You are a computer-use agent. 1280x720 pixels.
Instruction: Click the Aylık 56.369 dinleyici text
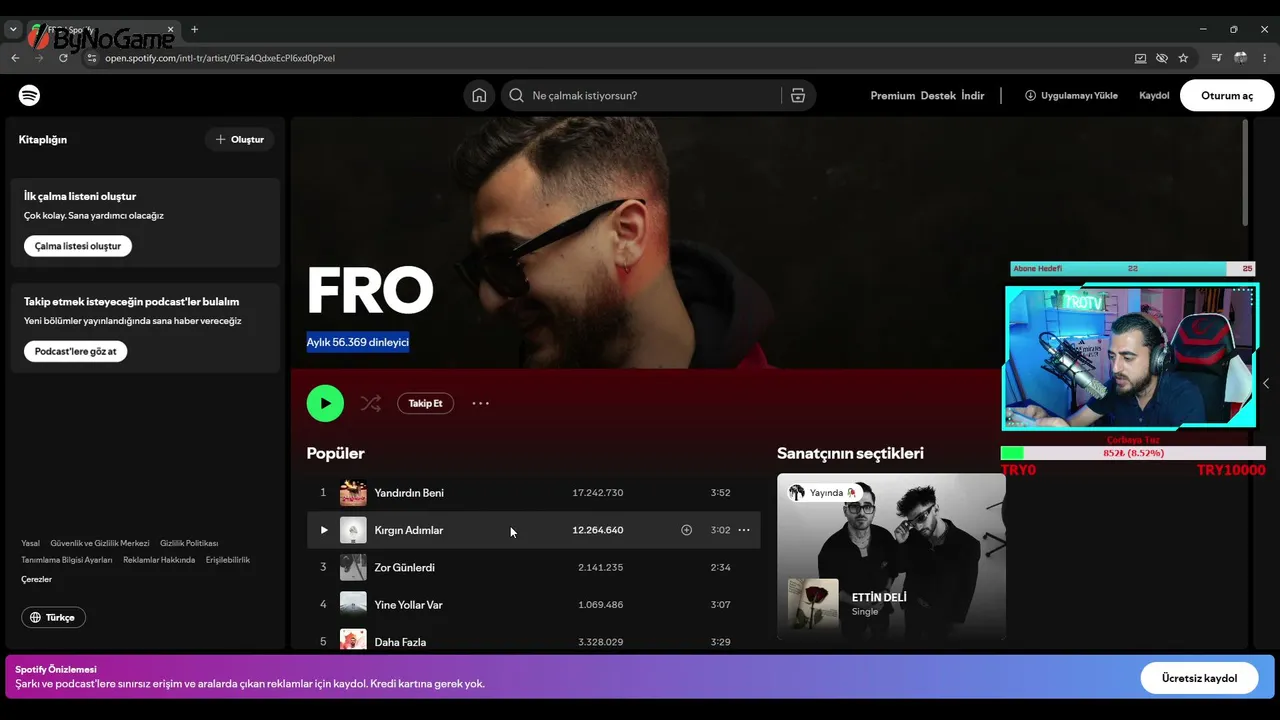[x=358, y=342]
